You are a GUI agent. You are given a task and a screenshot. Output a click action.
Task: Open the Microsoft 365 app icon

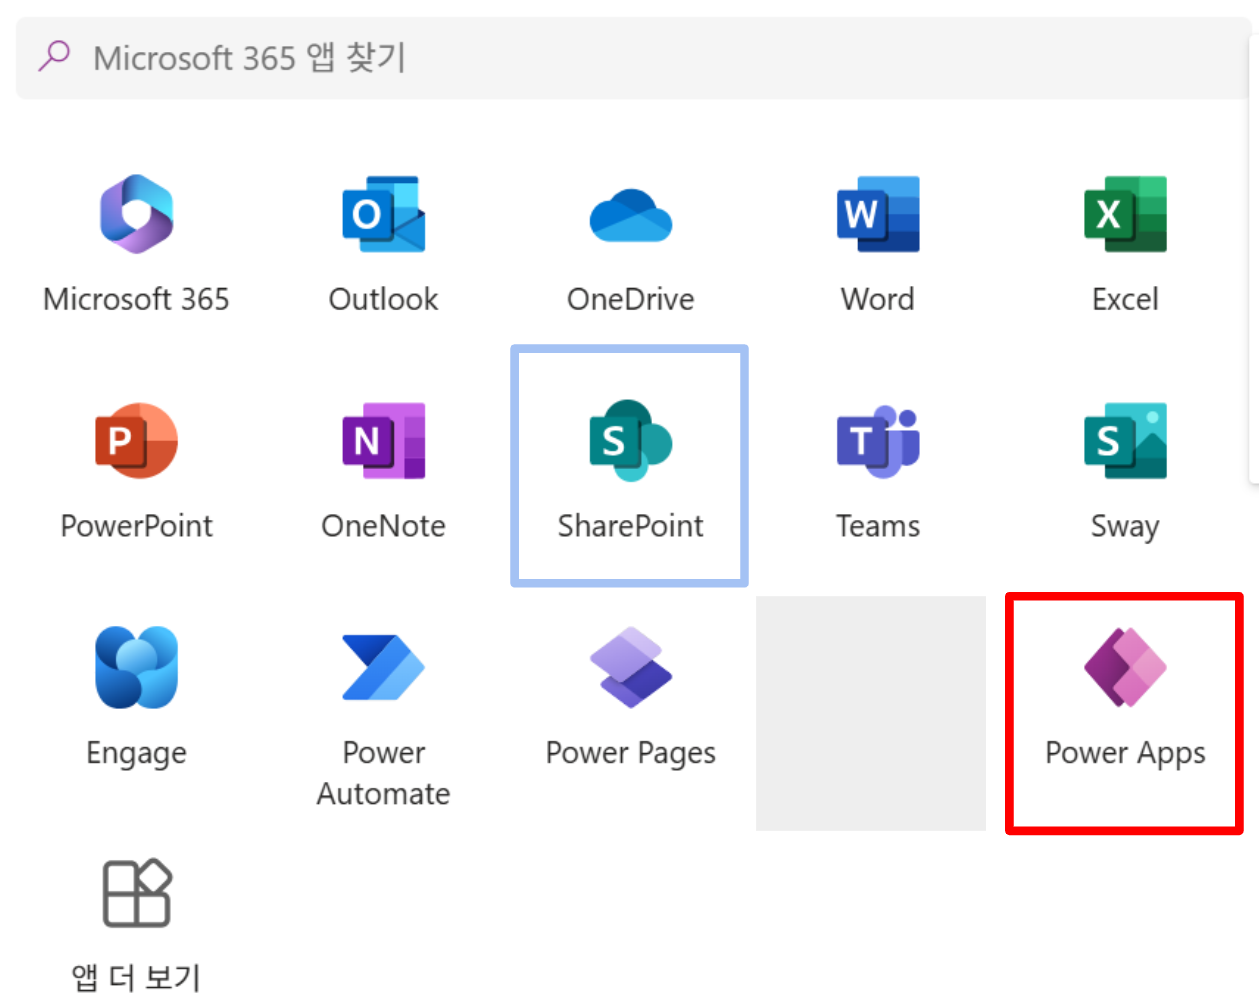coord(136,214)
